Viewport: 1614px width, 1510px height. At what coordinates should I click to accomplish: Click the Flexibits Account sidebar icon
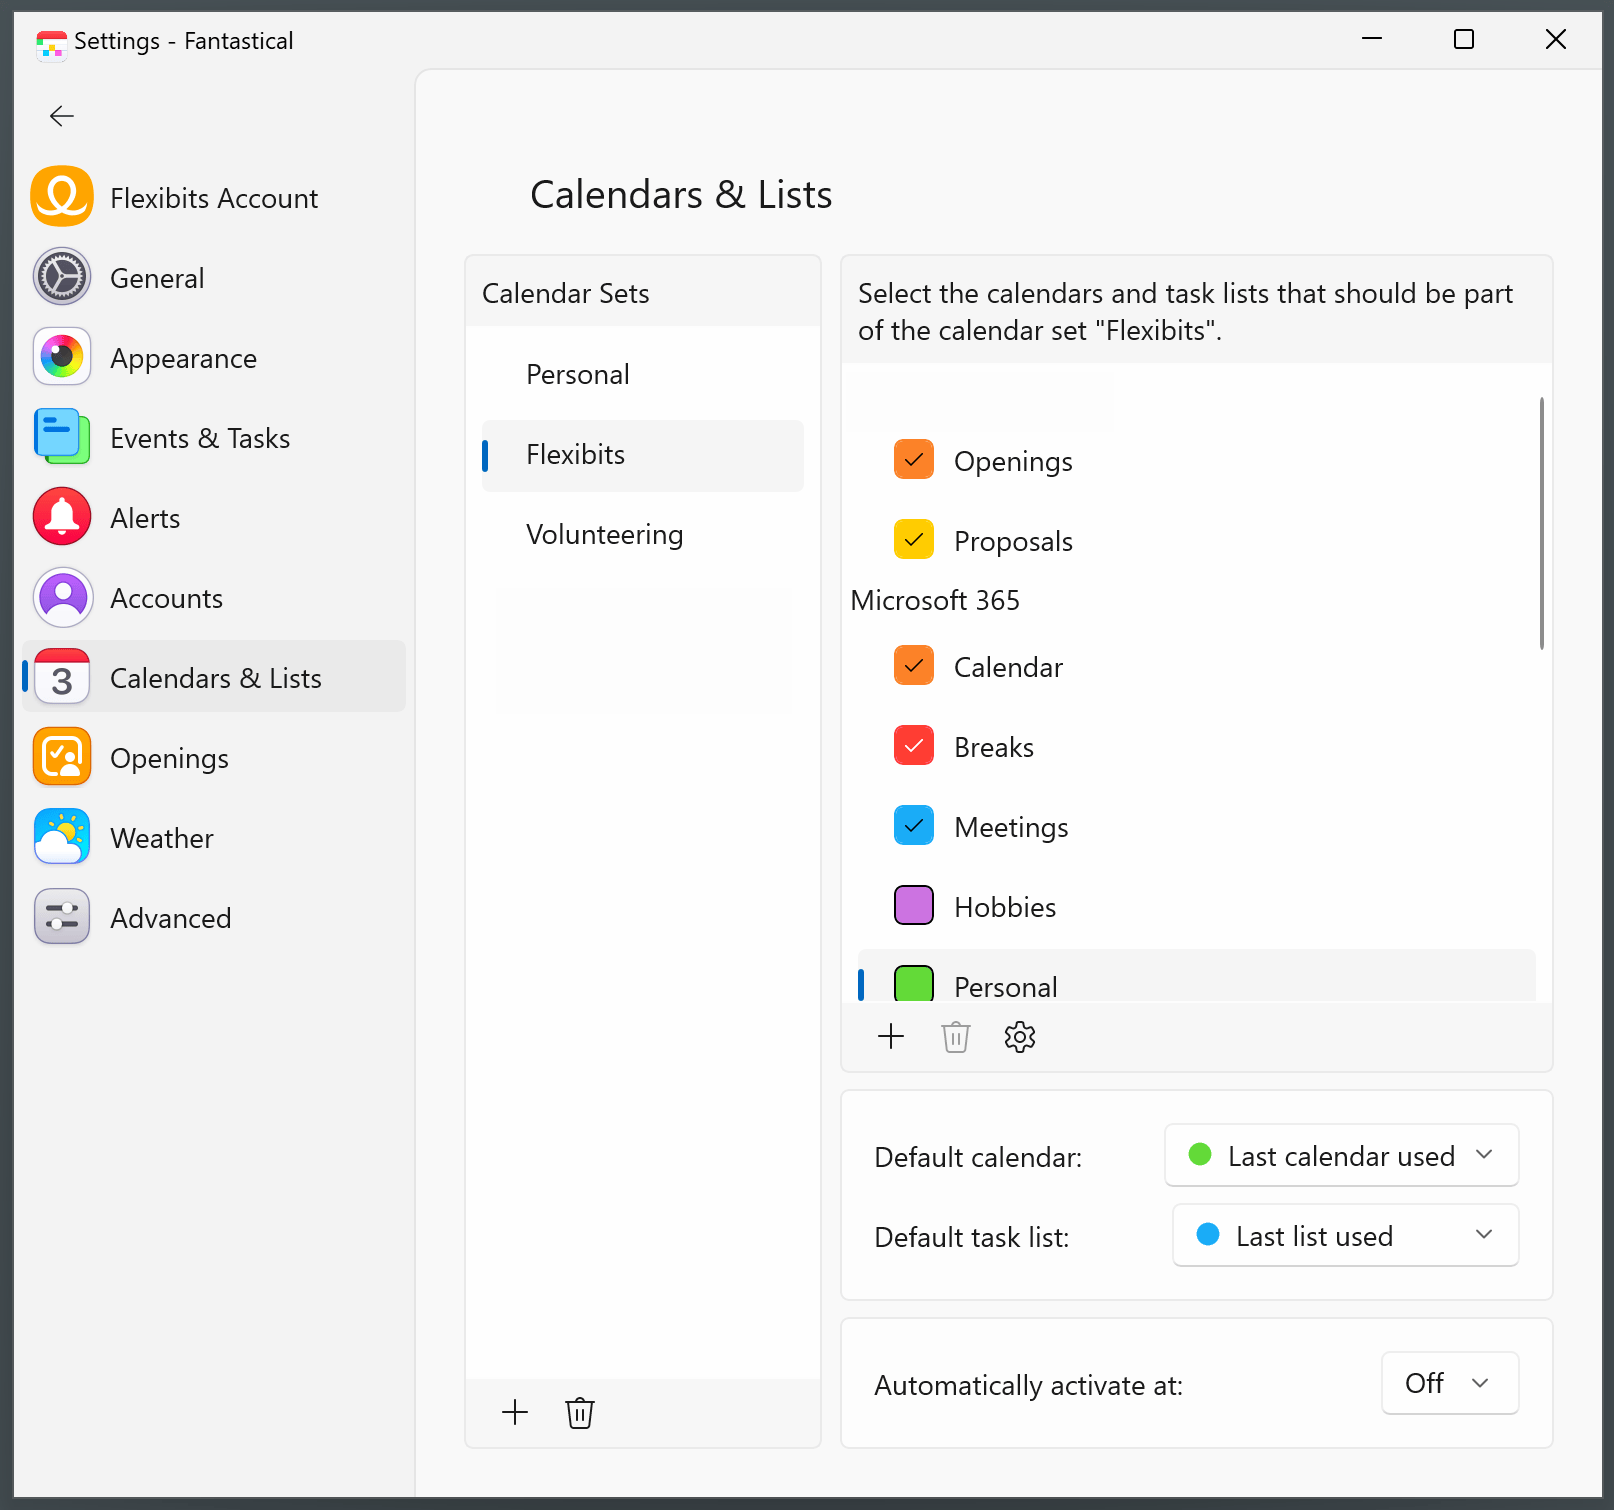pos(62,197)
